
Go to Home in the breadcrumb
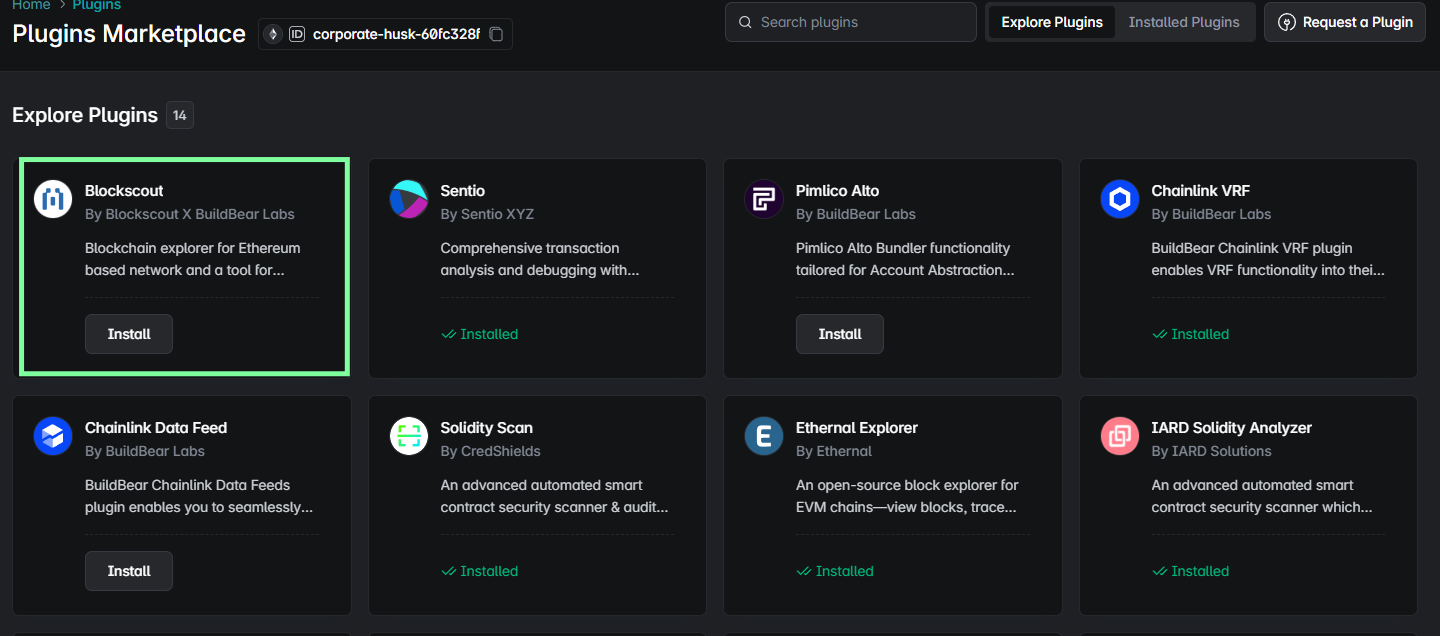(x=31, y=5)
